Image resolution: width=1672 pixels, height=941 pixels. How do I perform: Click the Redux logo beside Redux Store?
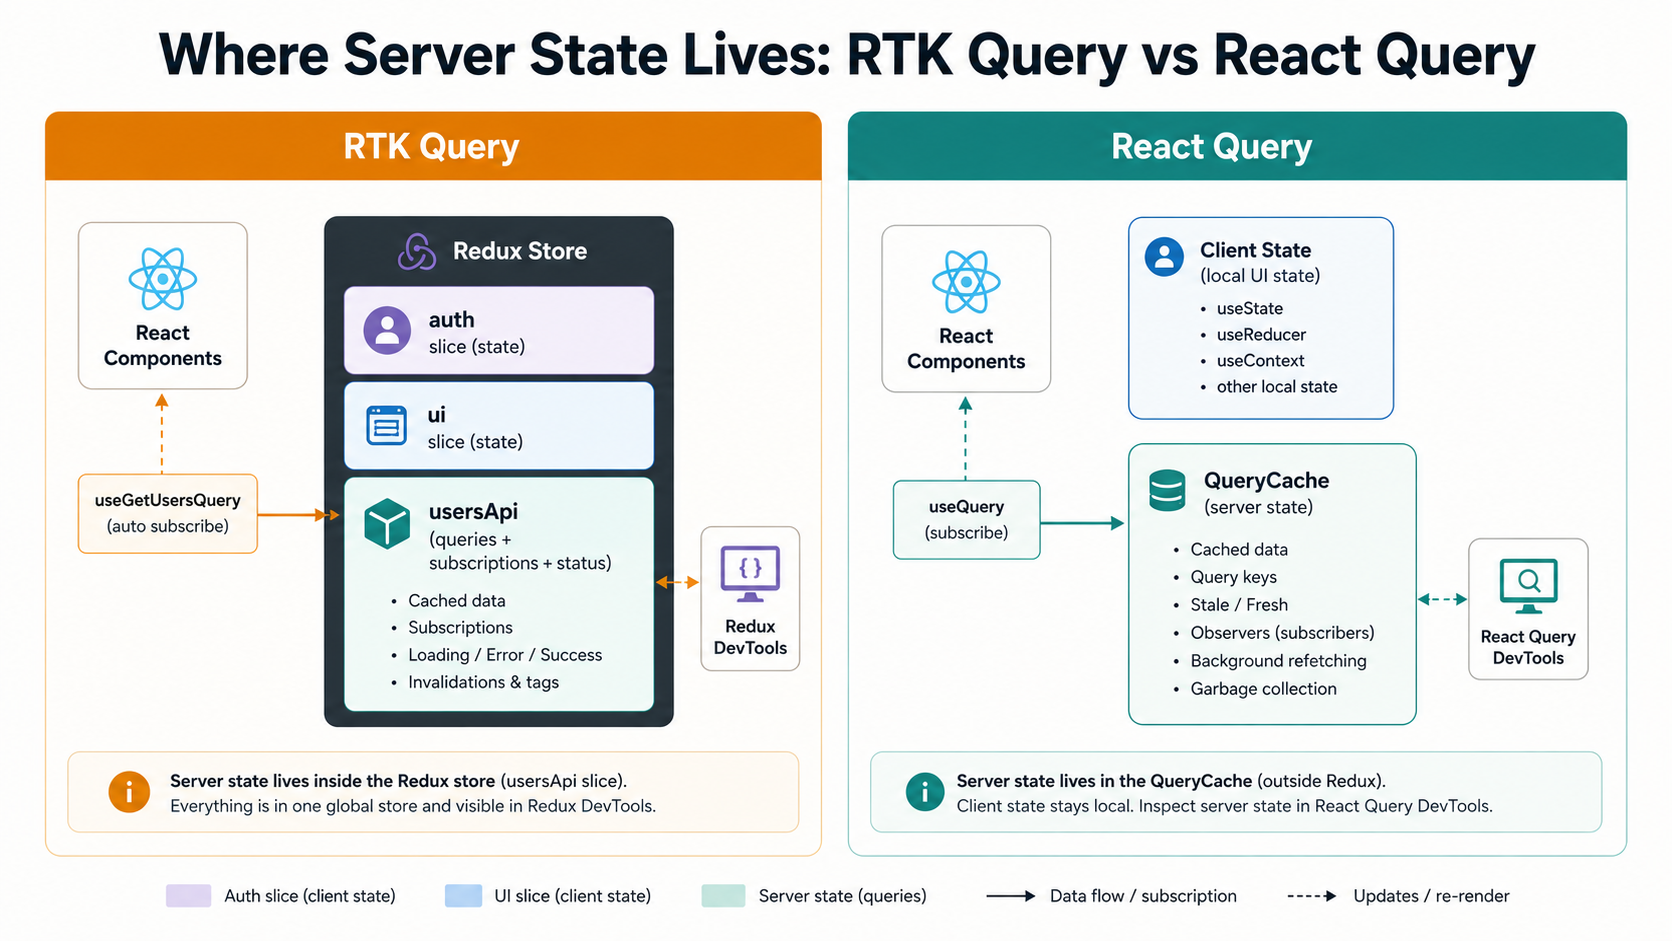coord(417,252)
